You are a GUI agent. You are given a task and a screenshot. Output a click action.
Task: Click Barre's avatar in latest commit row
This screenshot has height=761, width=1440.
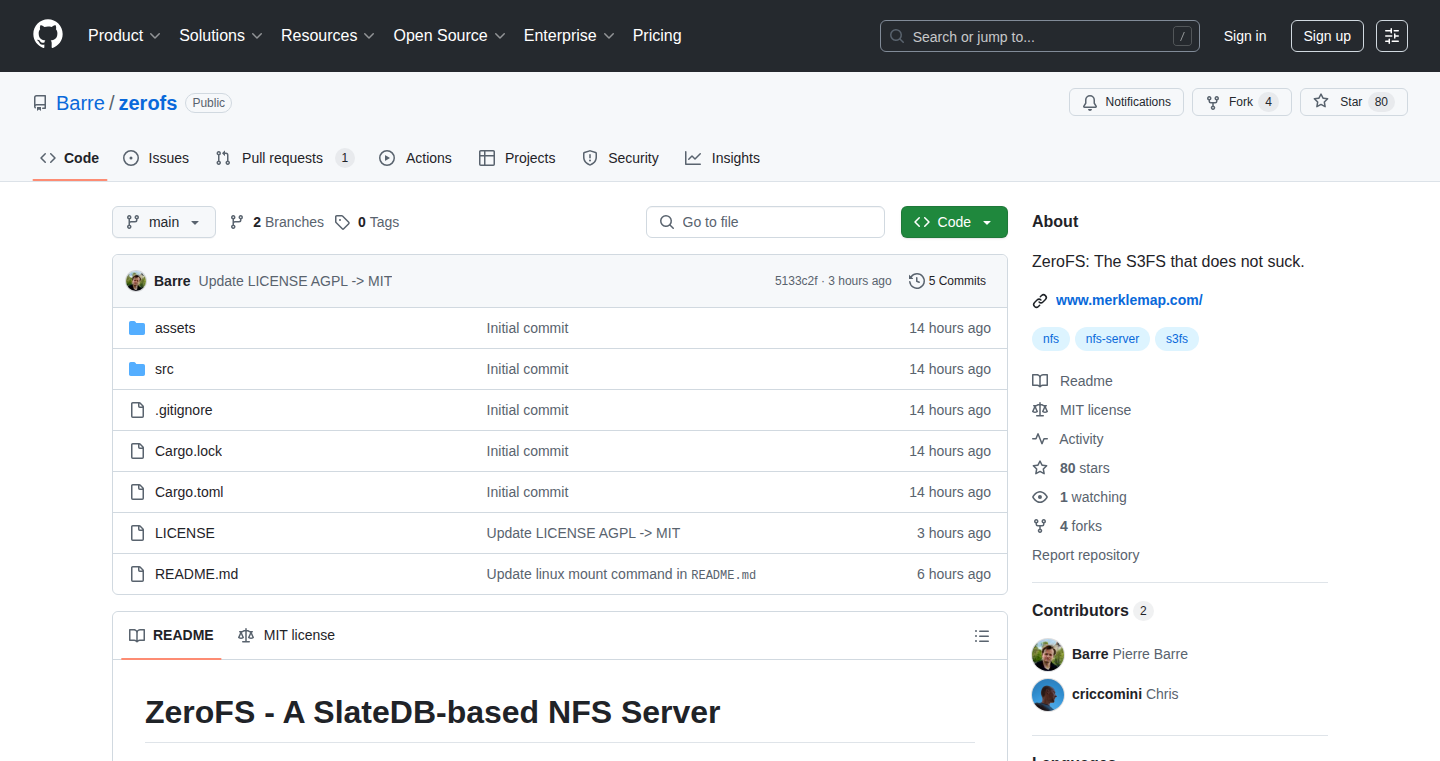136,281
